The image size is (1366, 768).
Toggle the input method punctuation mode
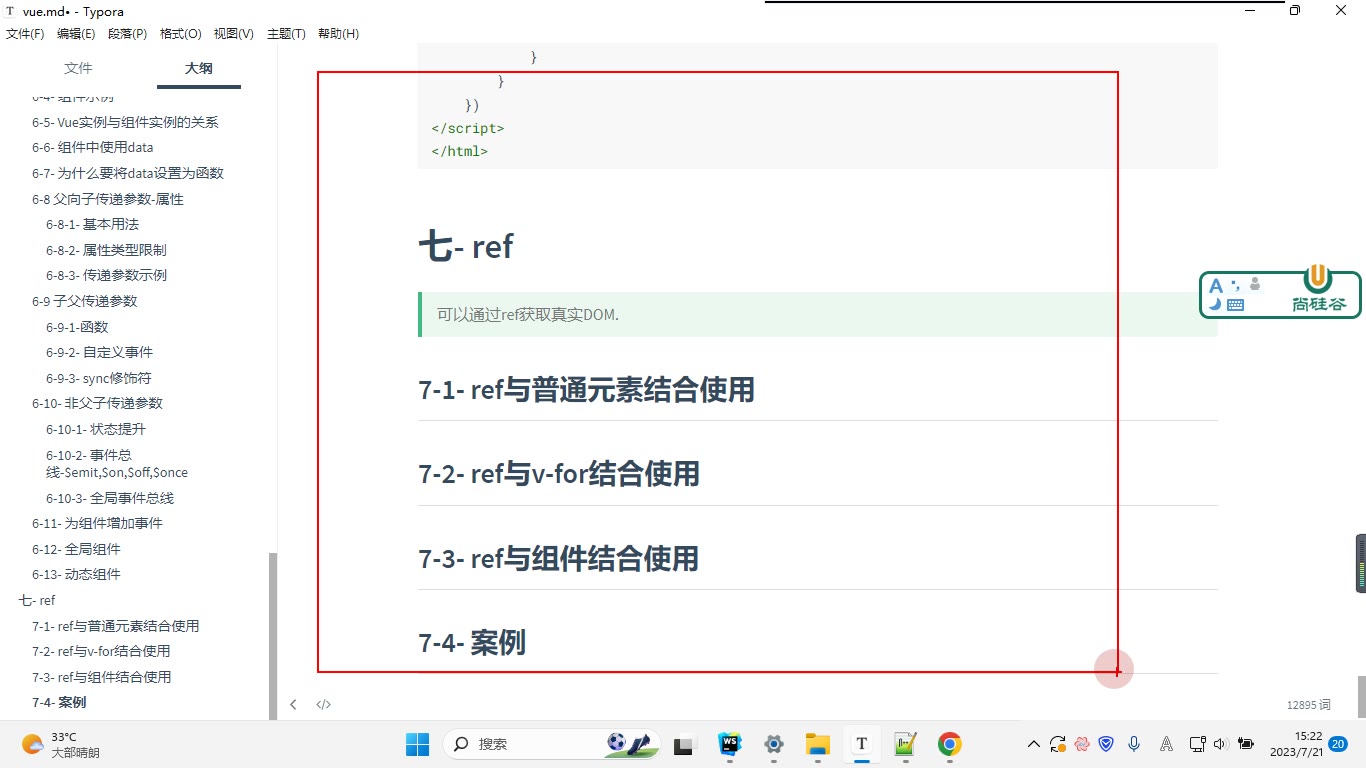(1235, 285)
